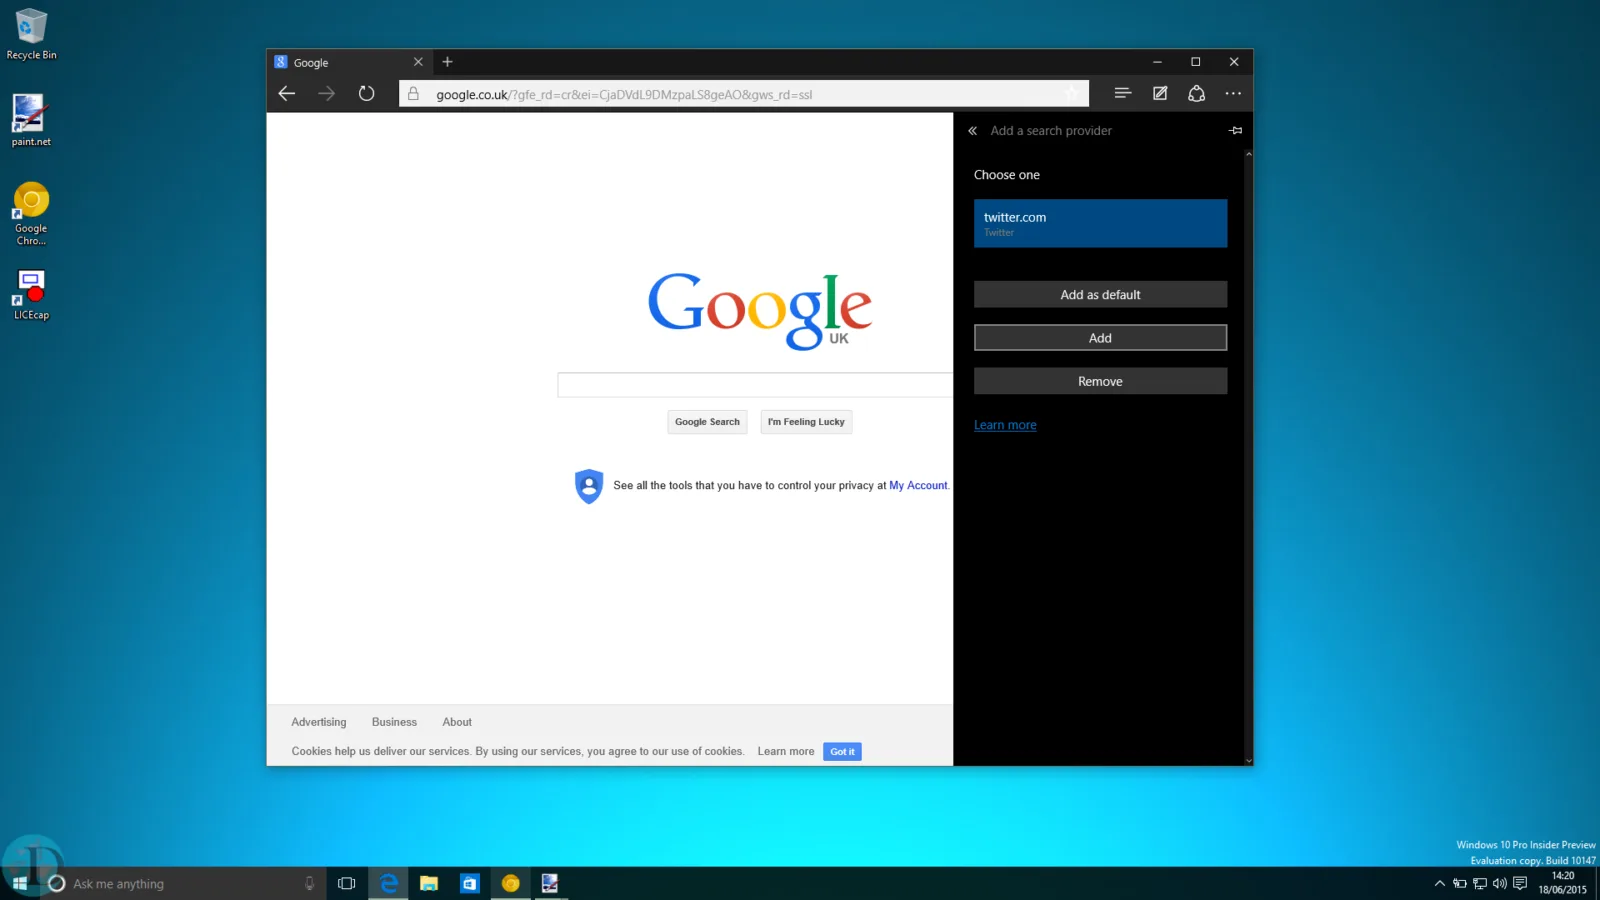Go back from Add a search provider pane

[972, 131]
